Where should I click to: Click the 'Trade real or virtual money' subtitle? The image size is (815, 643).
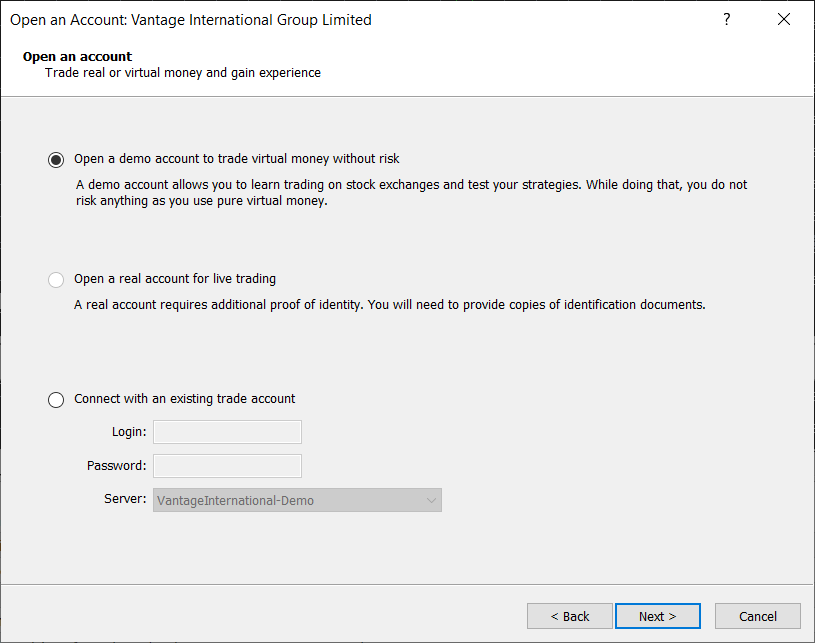[183, 73]
